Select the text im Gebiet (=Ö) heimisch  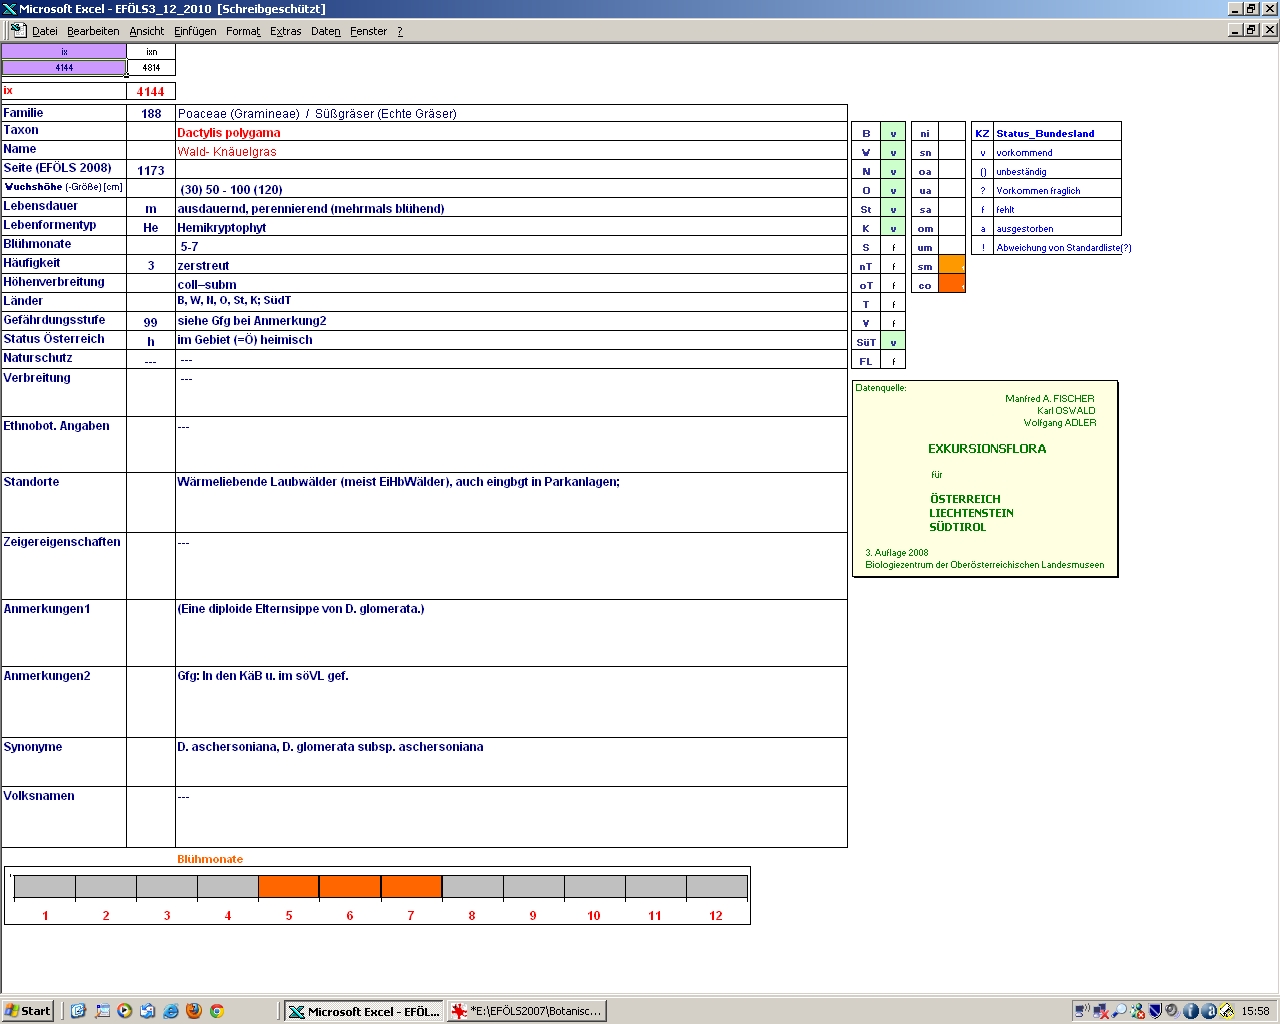coord(245,339)
